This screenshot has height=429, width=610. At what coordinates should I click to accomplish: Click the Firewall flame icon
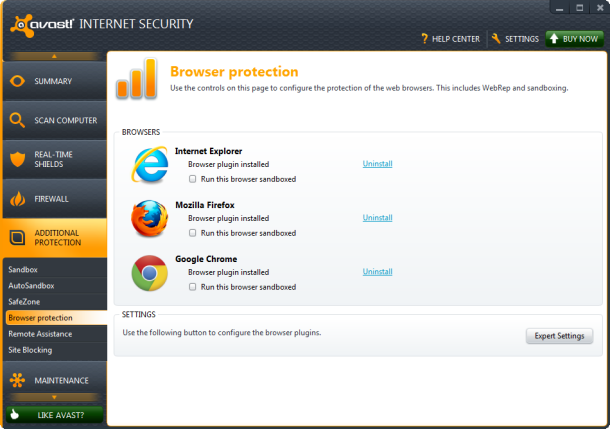click(x=17, y=198)
